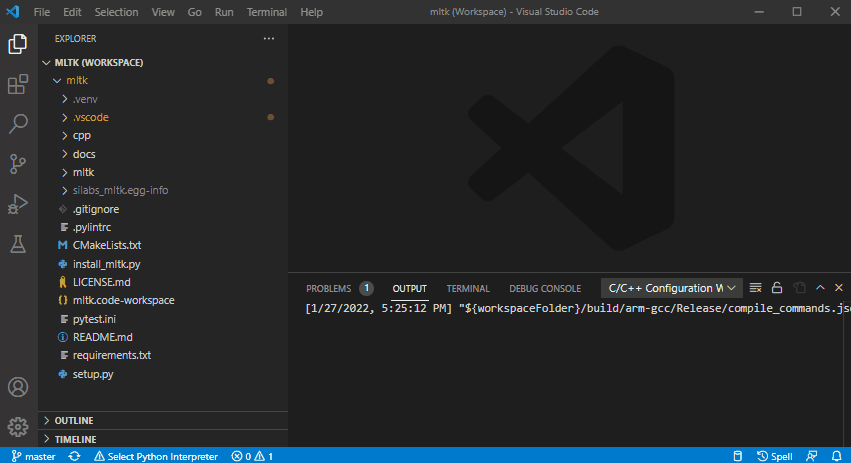Click the Accounts icon
This screenshot has height=463, width=851.
tap(17, 387)
